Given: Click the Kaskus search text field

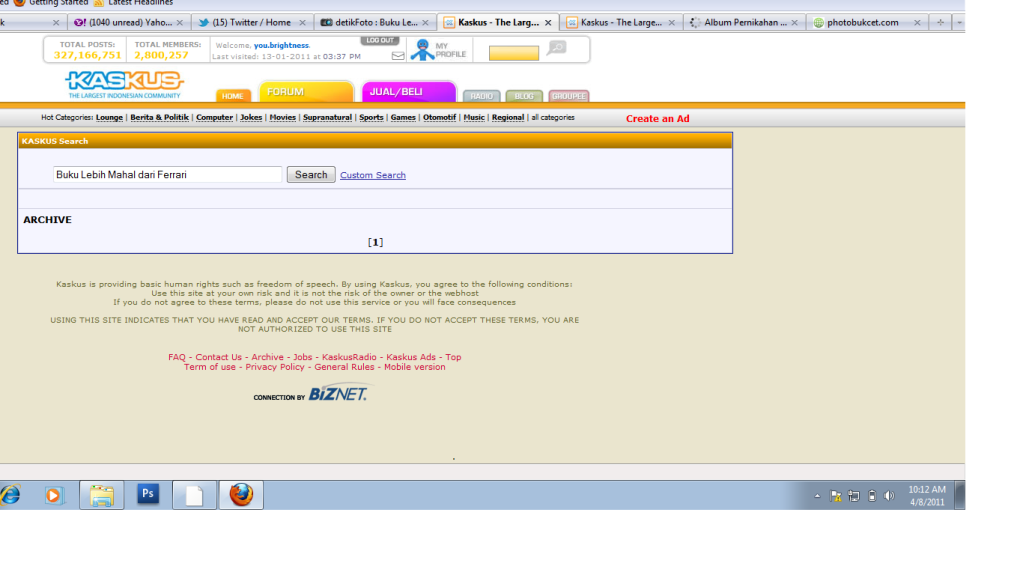Looking at the screenshot, I should tap(167, 174).
